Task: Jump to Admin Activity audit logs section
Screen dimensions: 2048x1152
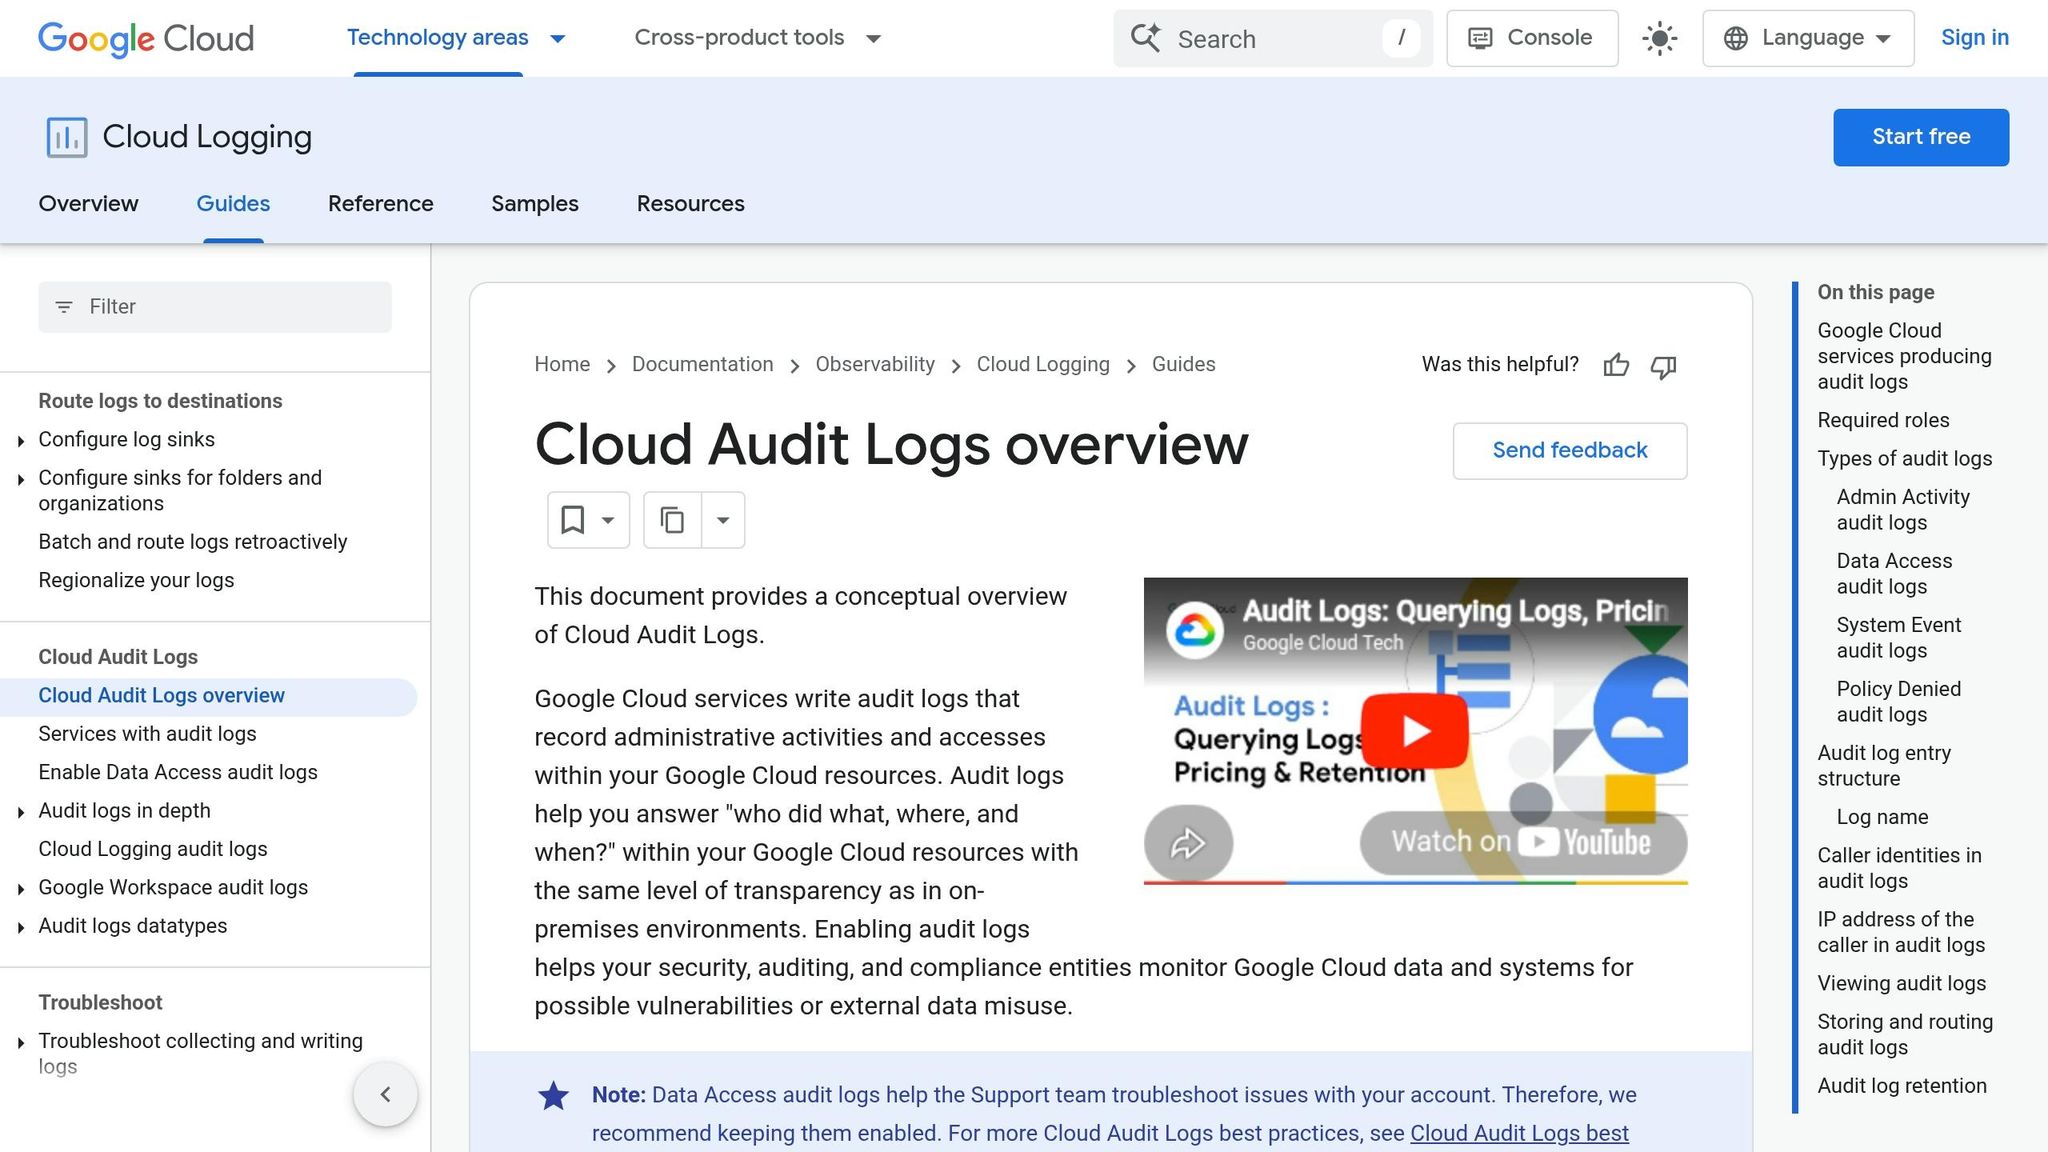Action: click(1903, 510)
